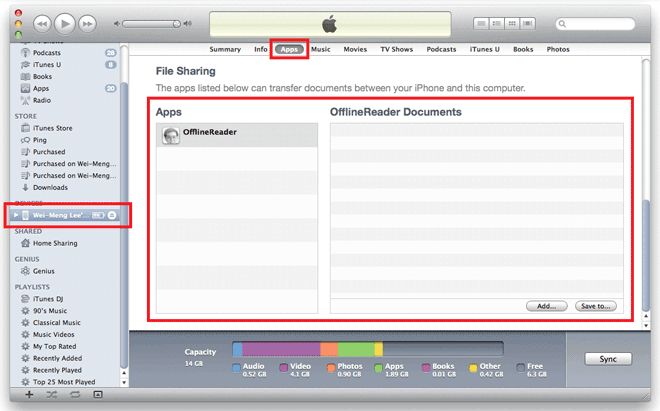The image size is (660, 411).
Task: Click the Add... button
Action: [x=546, y=306]
